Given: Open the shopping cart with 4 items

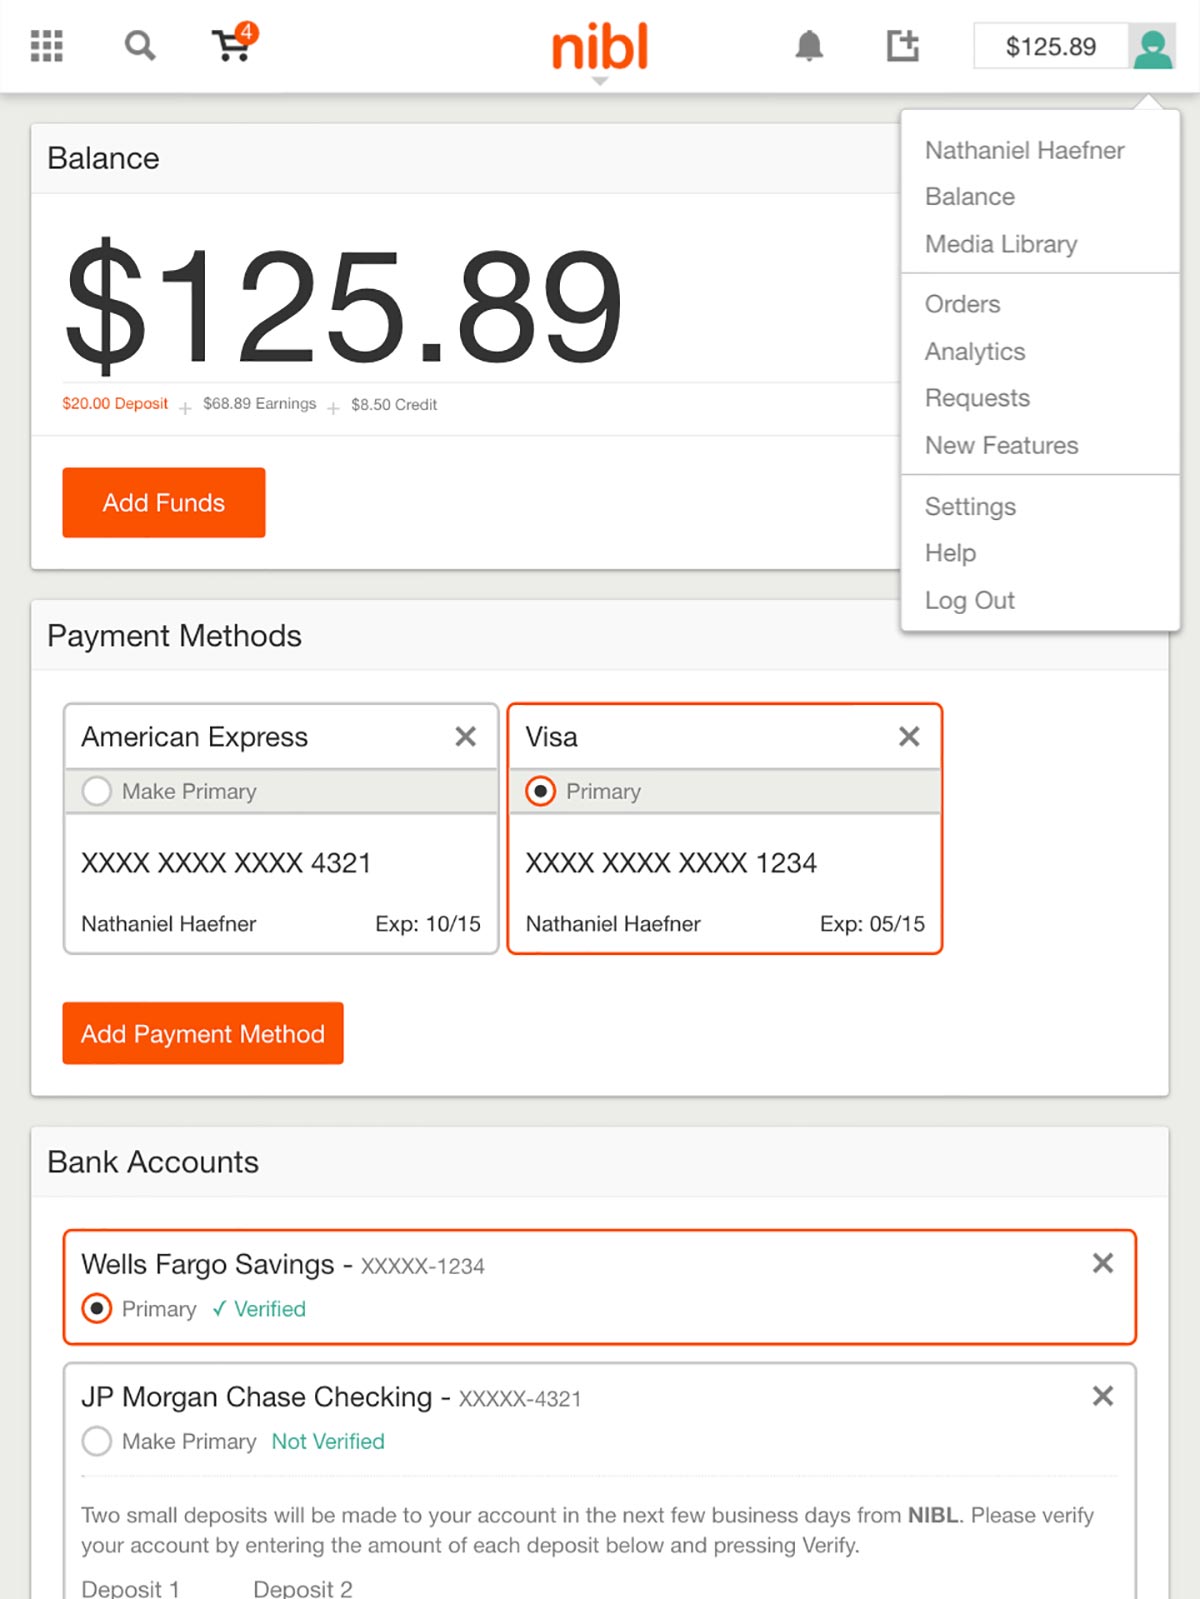Looking at the screenshot, I should pos(235,43).
